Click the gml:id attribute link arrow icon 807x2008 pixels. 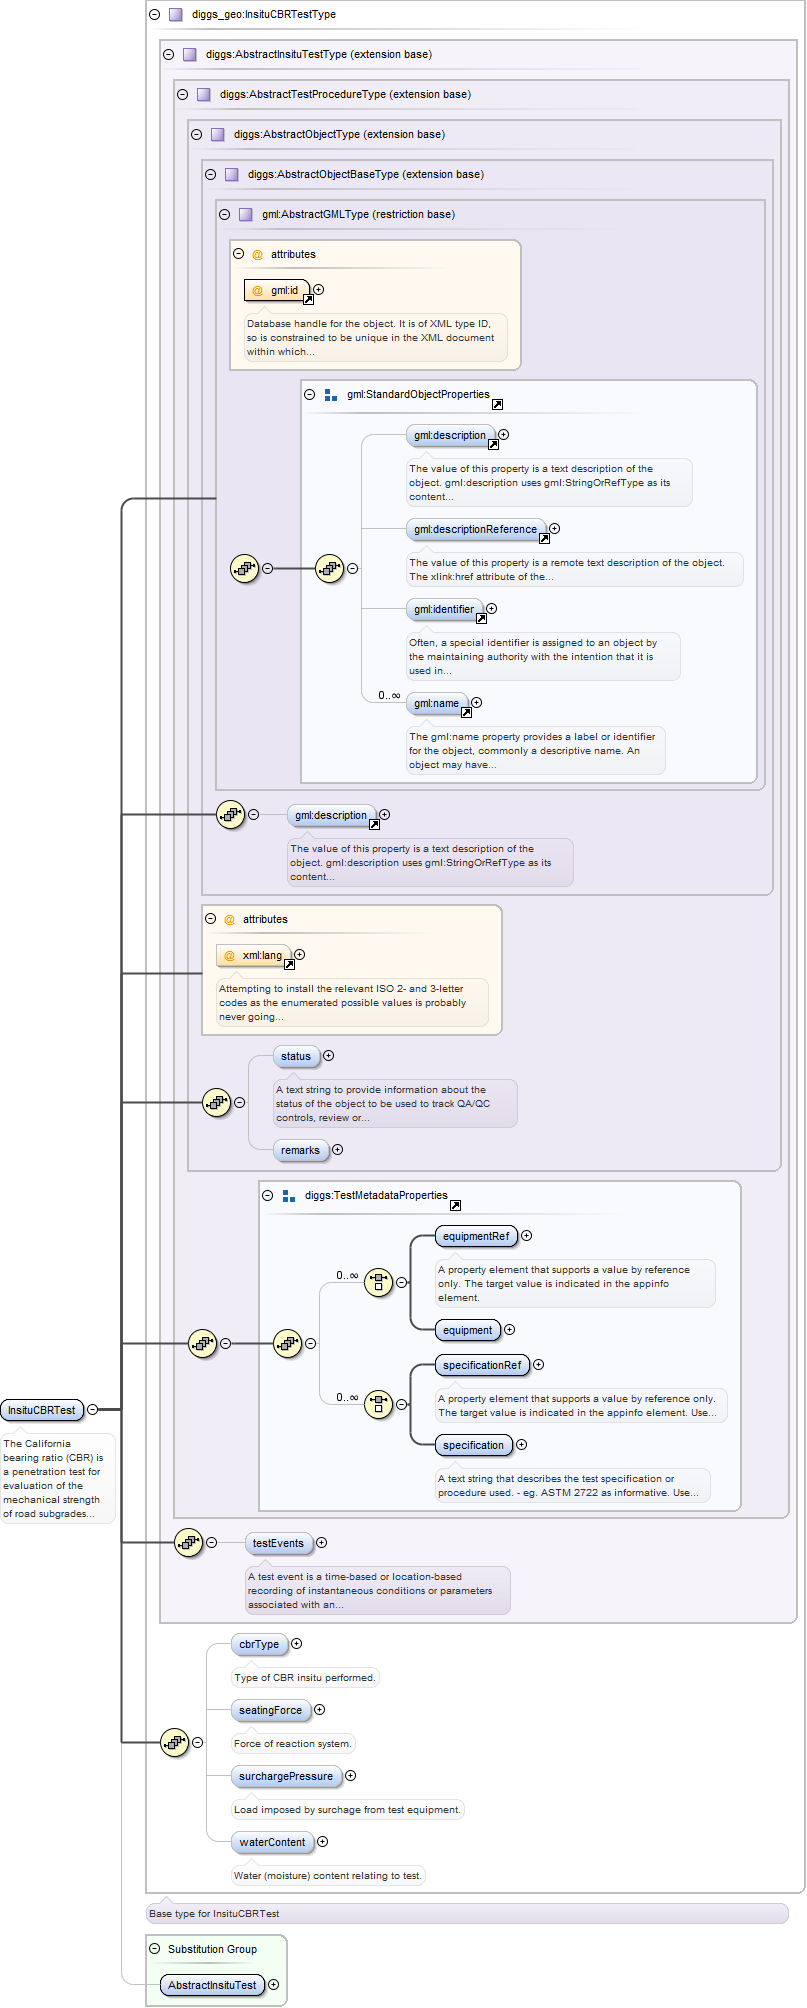[x=308, y=299]
